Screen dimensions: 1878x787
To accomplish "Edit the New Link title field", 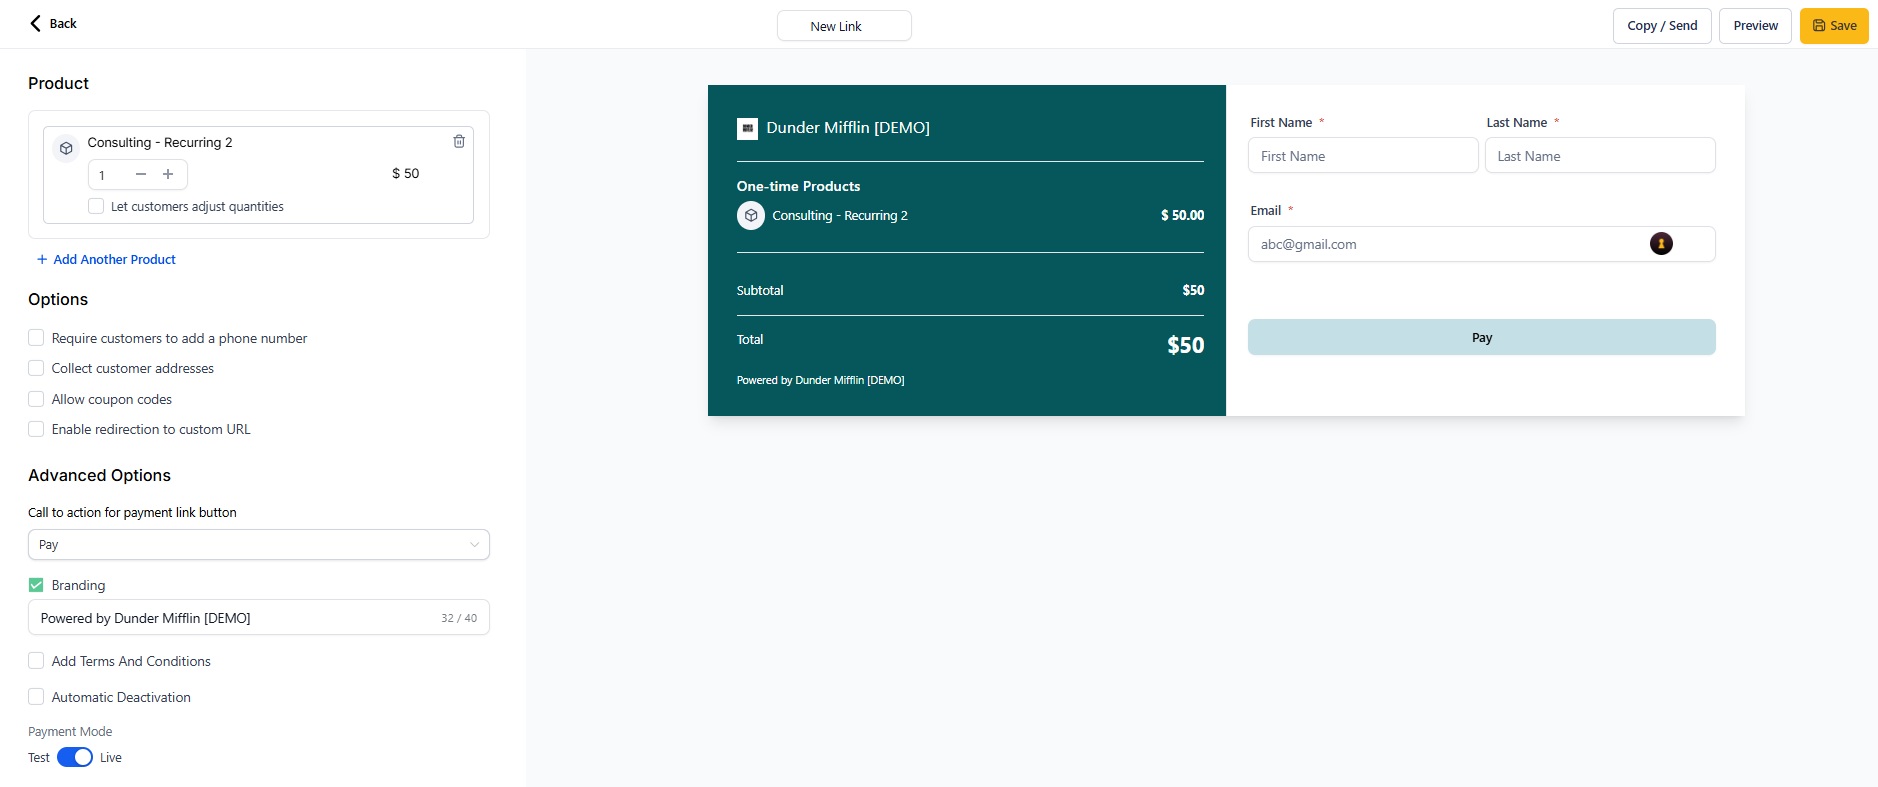I will pos(844,26).
